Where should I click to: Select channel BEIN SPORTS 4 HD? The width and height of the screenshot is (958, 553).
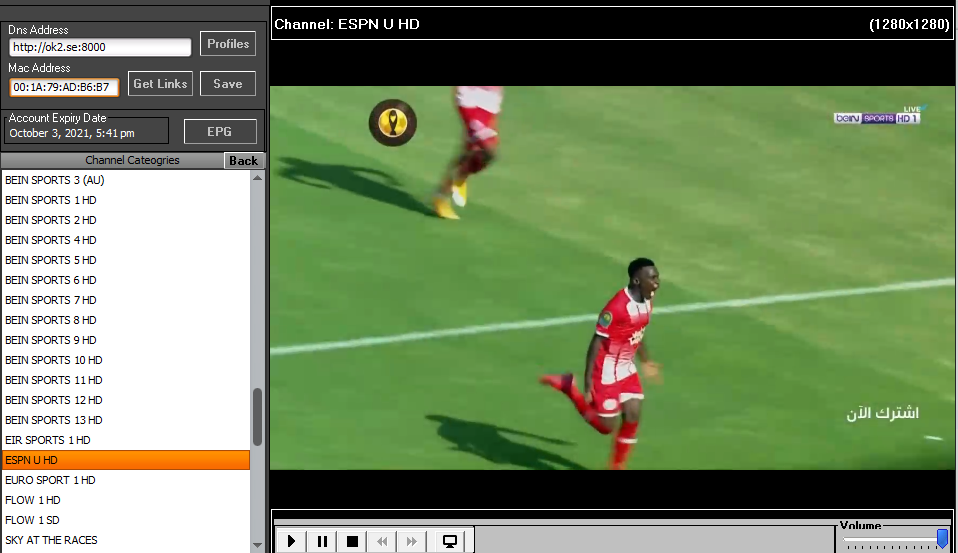126,240
